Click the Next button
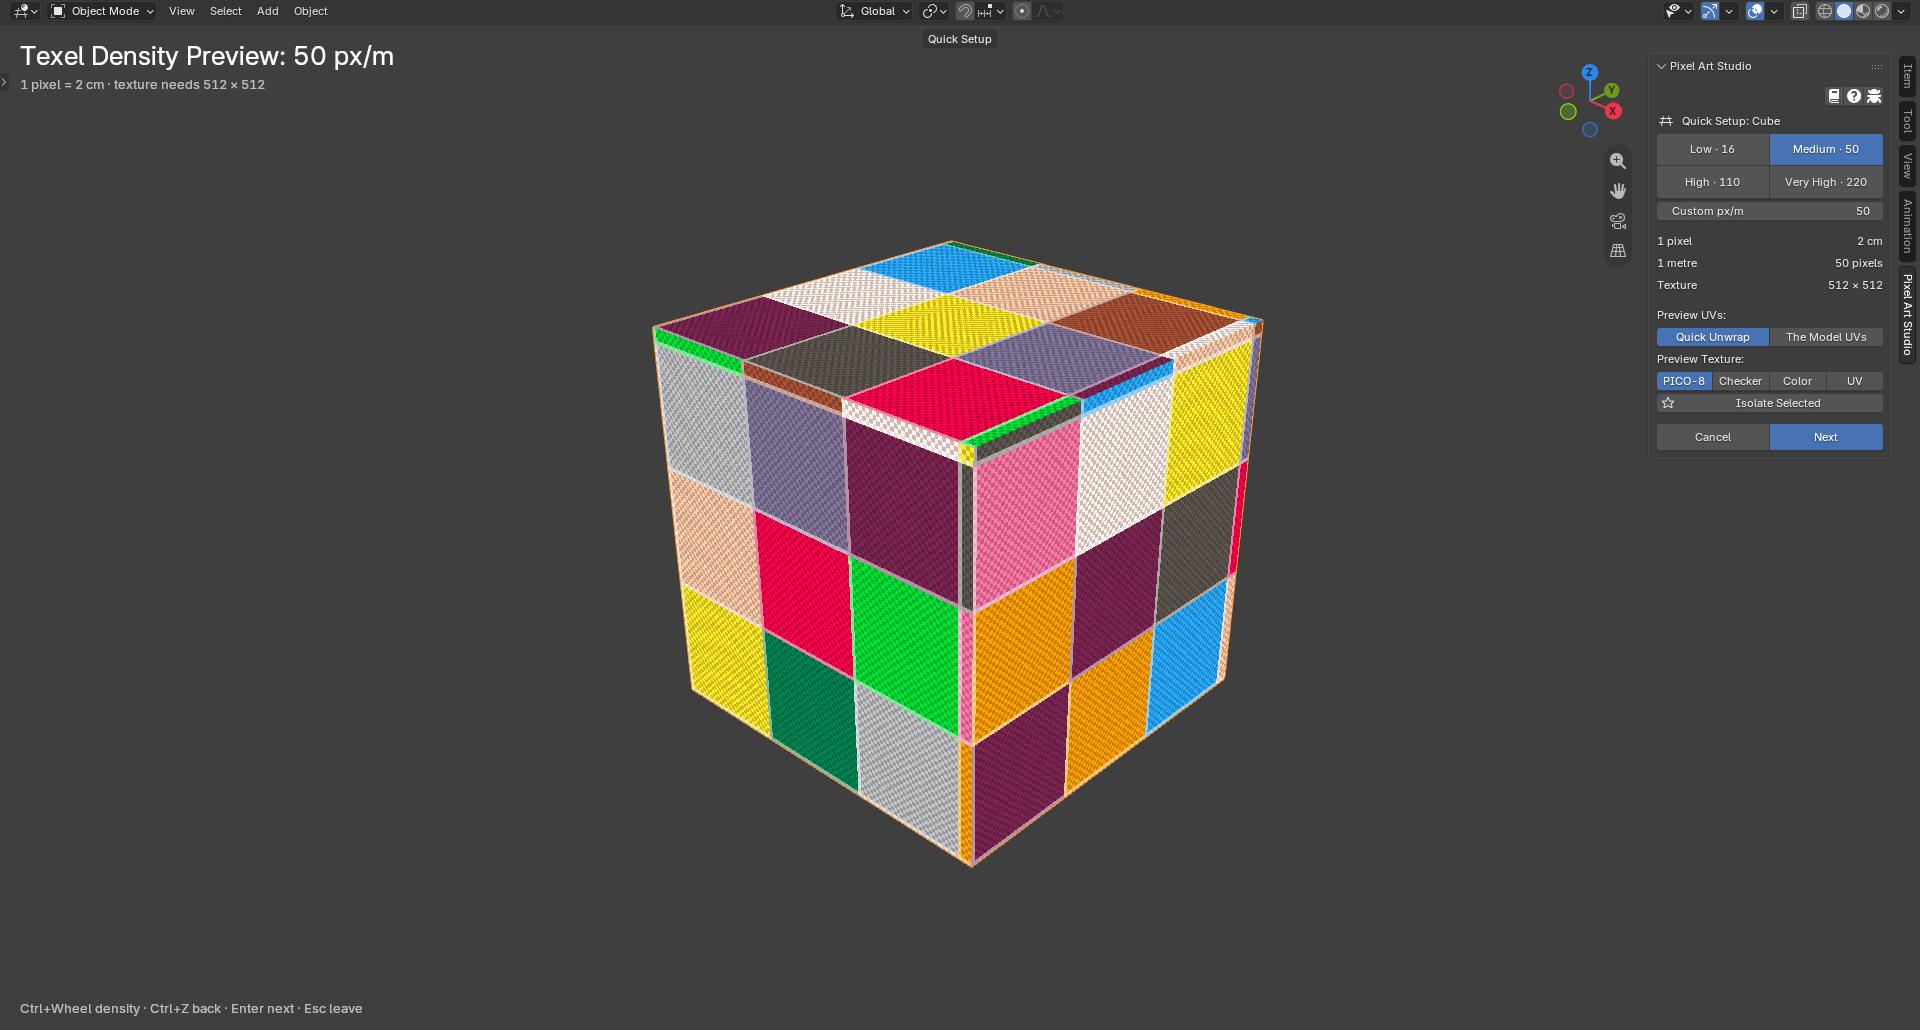 click(1826, 437)
